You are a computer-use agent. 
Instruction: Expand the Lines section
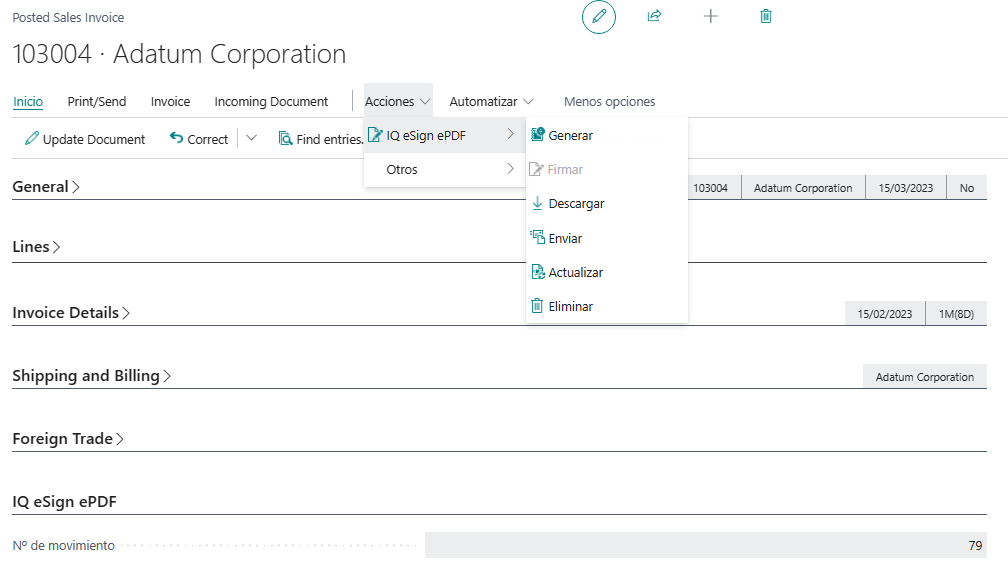36,247
